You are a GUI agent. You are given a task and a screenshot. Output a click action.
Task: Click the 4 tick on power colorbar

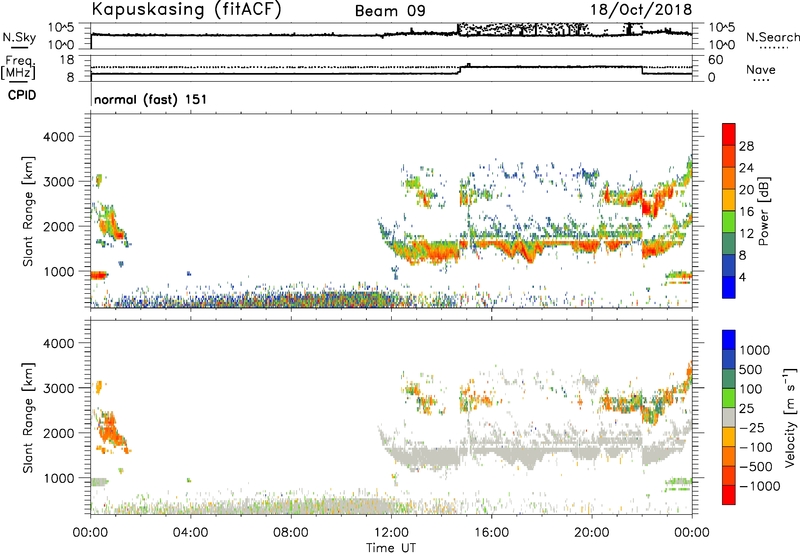pos(743,277)
